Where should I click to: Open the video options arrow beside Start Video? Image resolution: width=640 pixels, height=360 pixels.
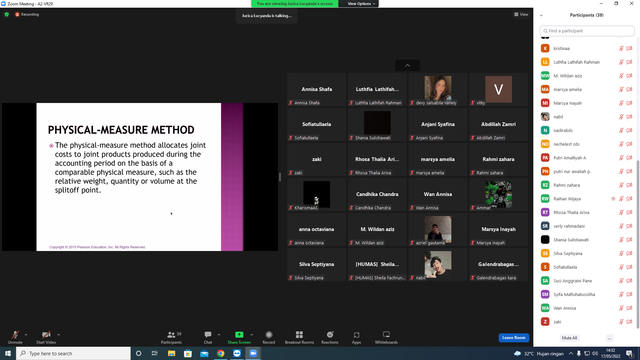58,335
